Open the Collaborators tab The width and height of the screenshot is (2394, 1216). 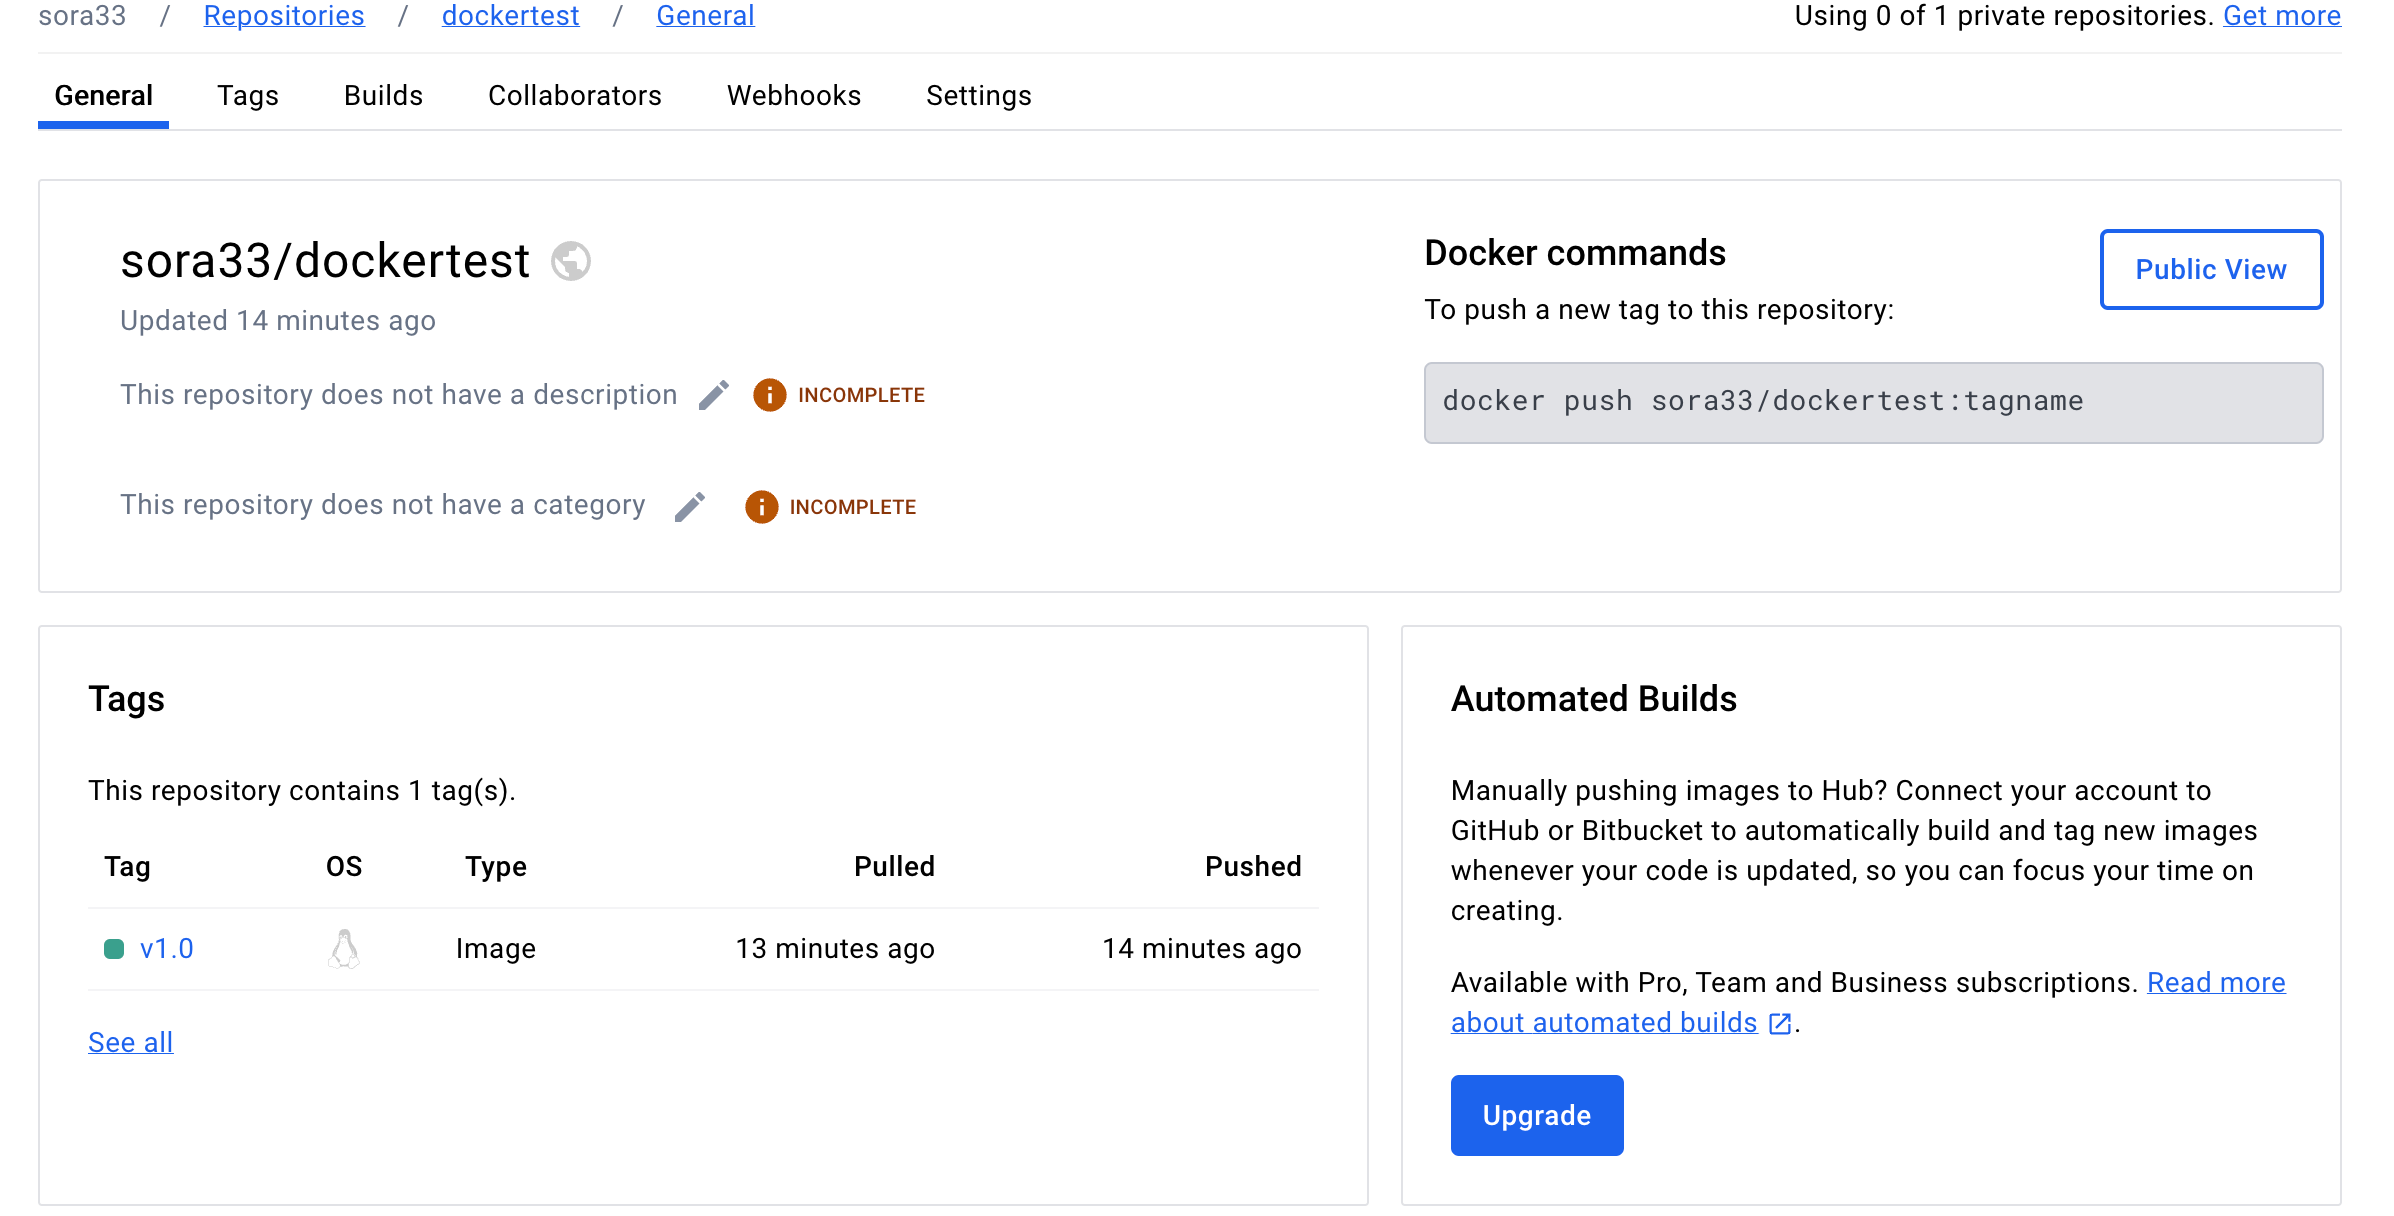pyautogui.click(x=575, y=96)
